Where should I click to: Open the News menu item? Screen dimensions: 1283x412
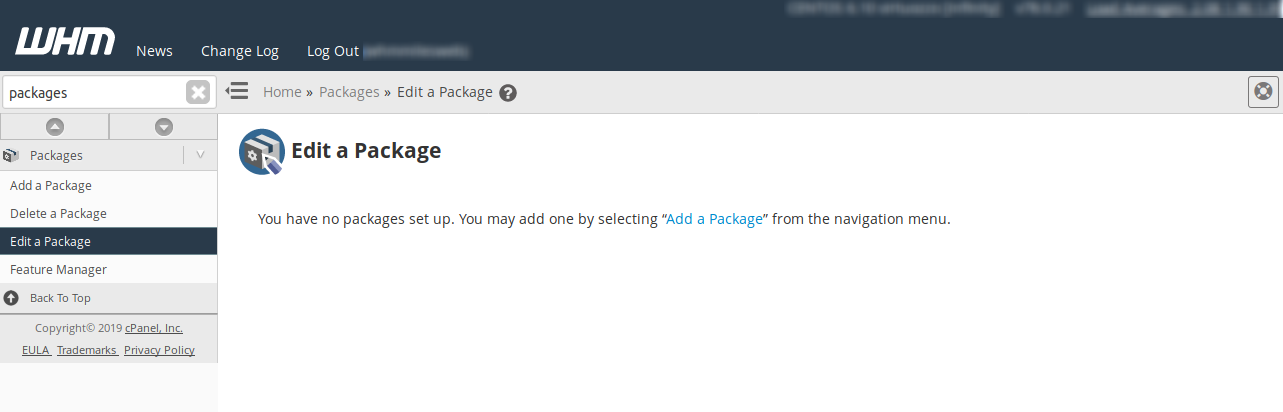154,51
